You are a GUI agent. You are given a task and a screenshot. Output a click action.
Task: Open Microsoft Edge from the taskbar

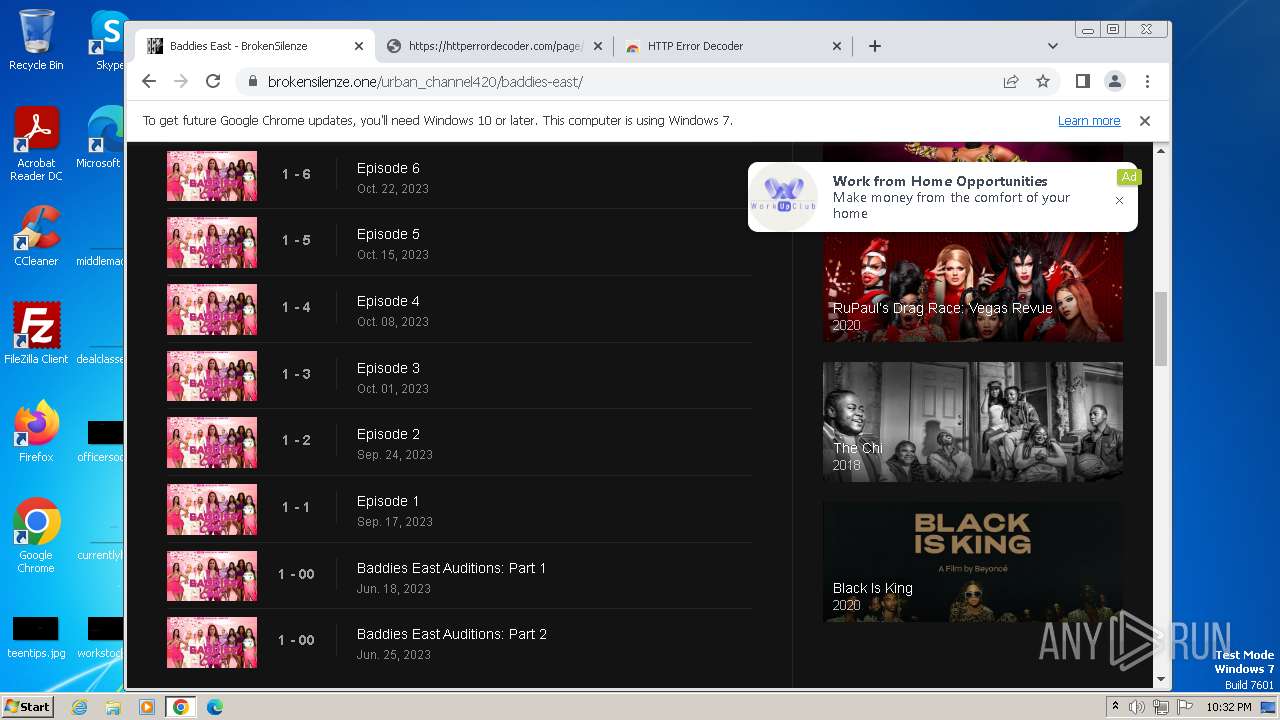coord(215,707)
